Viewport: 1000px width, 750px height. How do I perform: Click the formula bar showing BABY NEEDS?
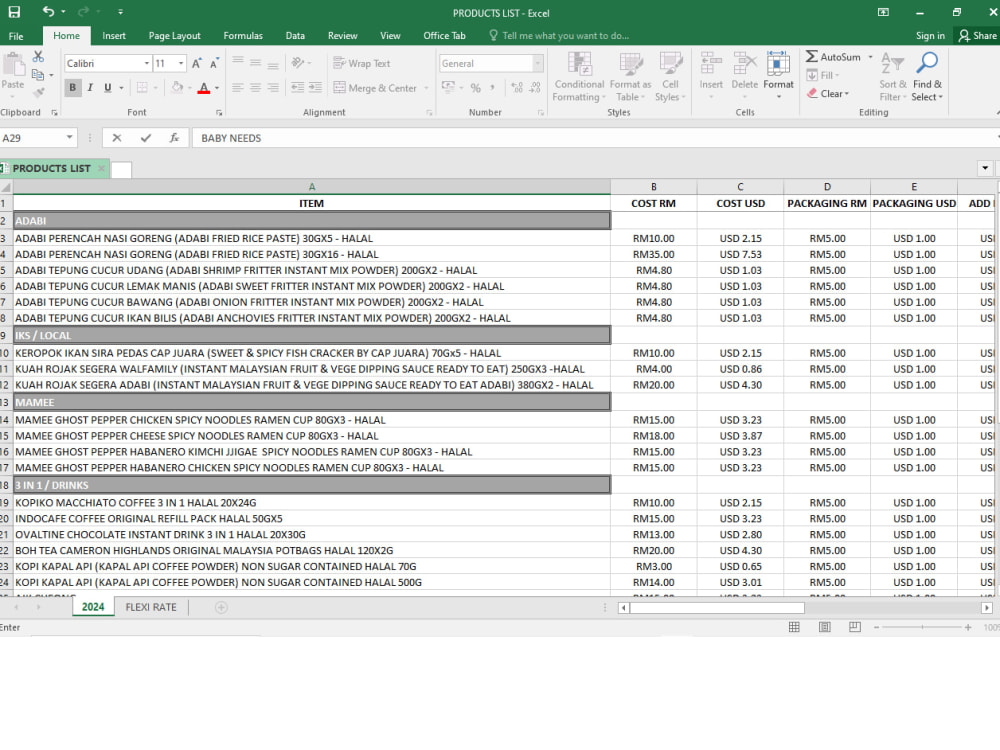tap(593, 138)
